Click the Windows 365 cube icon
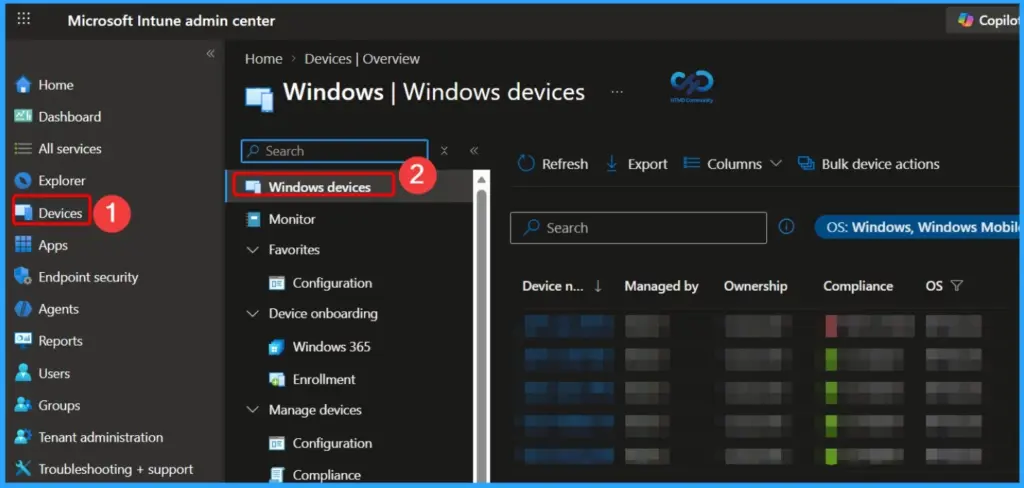The width and height of the screenshot is (1024, 488). (277, 347)
